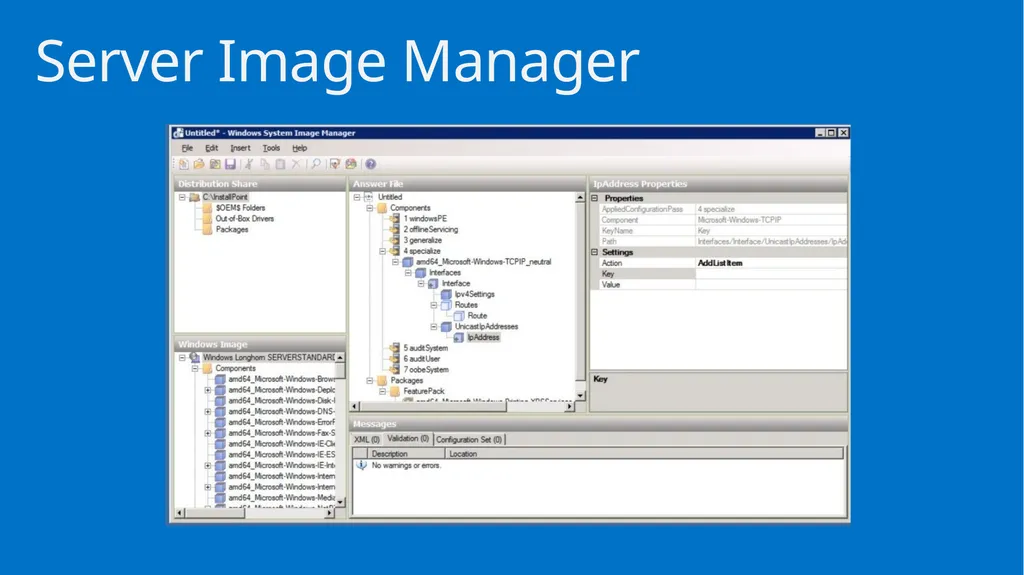Image resolution: width=1024 pixels, height=575 pixels.
Task: Click the Ipv4Settings node icon
Action: pos(446,294)
